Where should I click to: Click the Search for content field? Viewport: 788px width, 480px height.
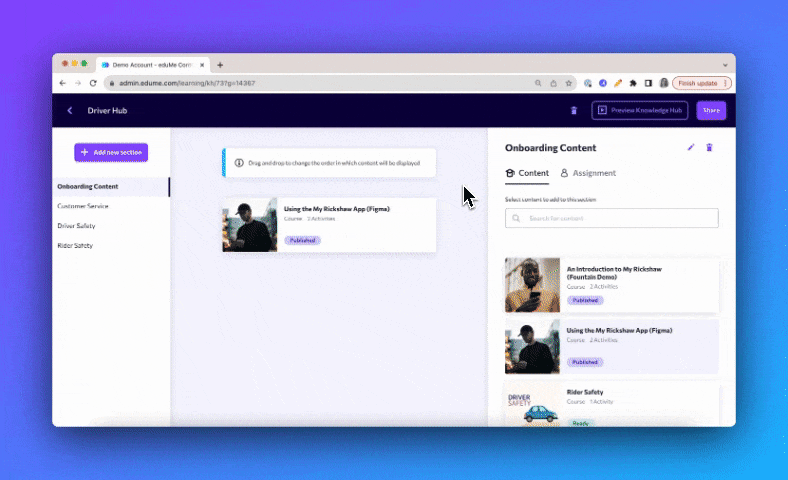pyautogui.click(x=612, y=218)
